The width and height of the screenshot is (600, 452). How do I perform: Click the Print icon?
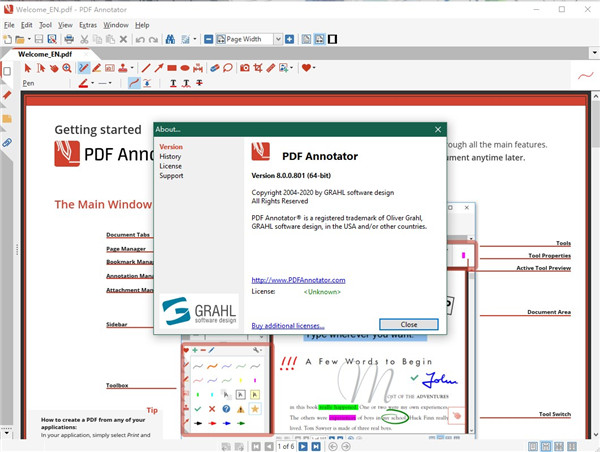pos(69,39)
